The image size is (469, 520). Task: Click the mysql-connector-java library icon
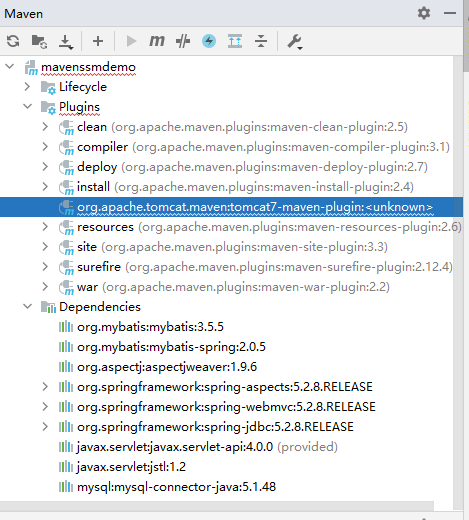[x=66, y=487]
